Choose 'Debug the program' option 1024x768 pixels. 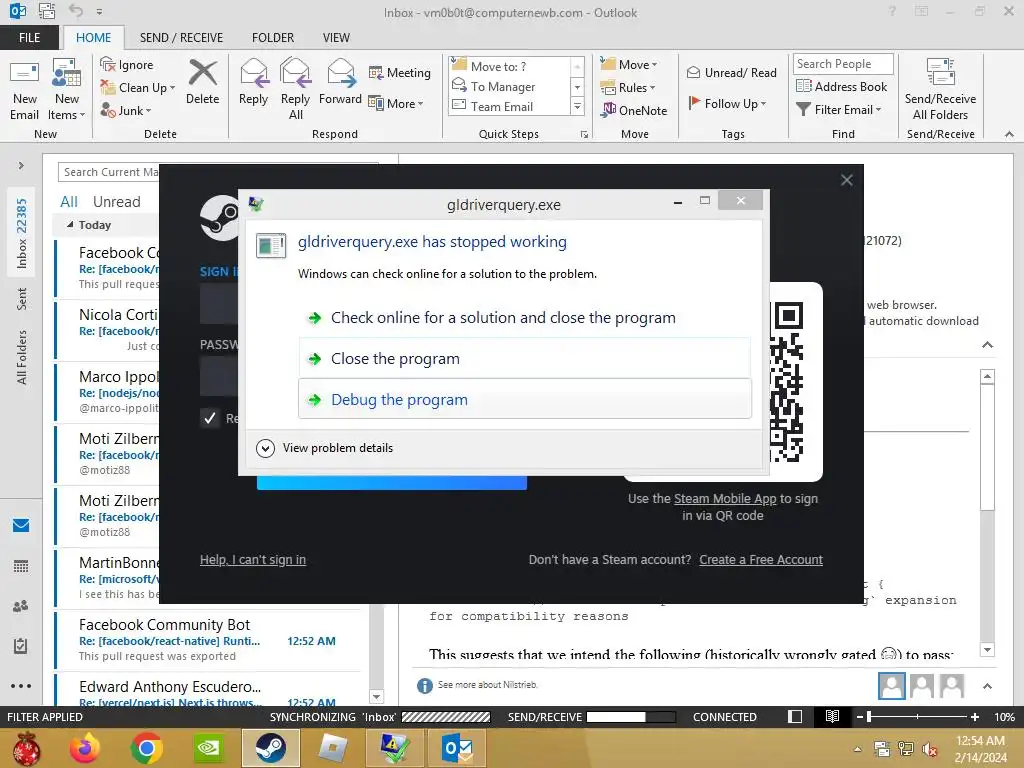coord(524,399)
